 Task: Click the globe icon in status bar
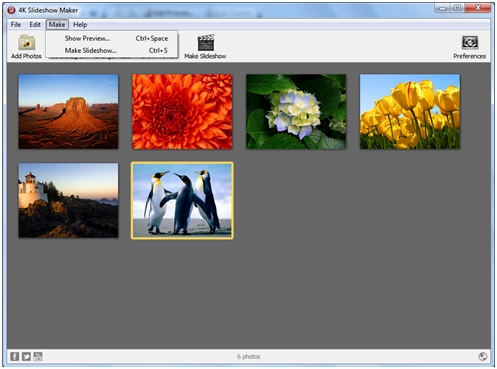(482, 356)
